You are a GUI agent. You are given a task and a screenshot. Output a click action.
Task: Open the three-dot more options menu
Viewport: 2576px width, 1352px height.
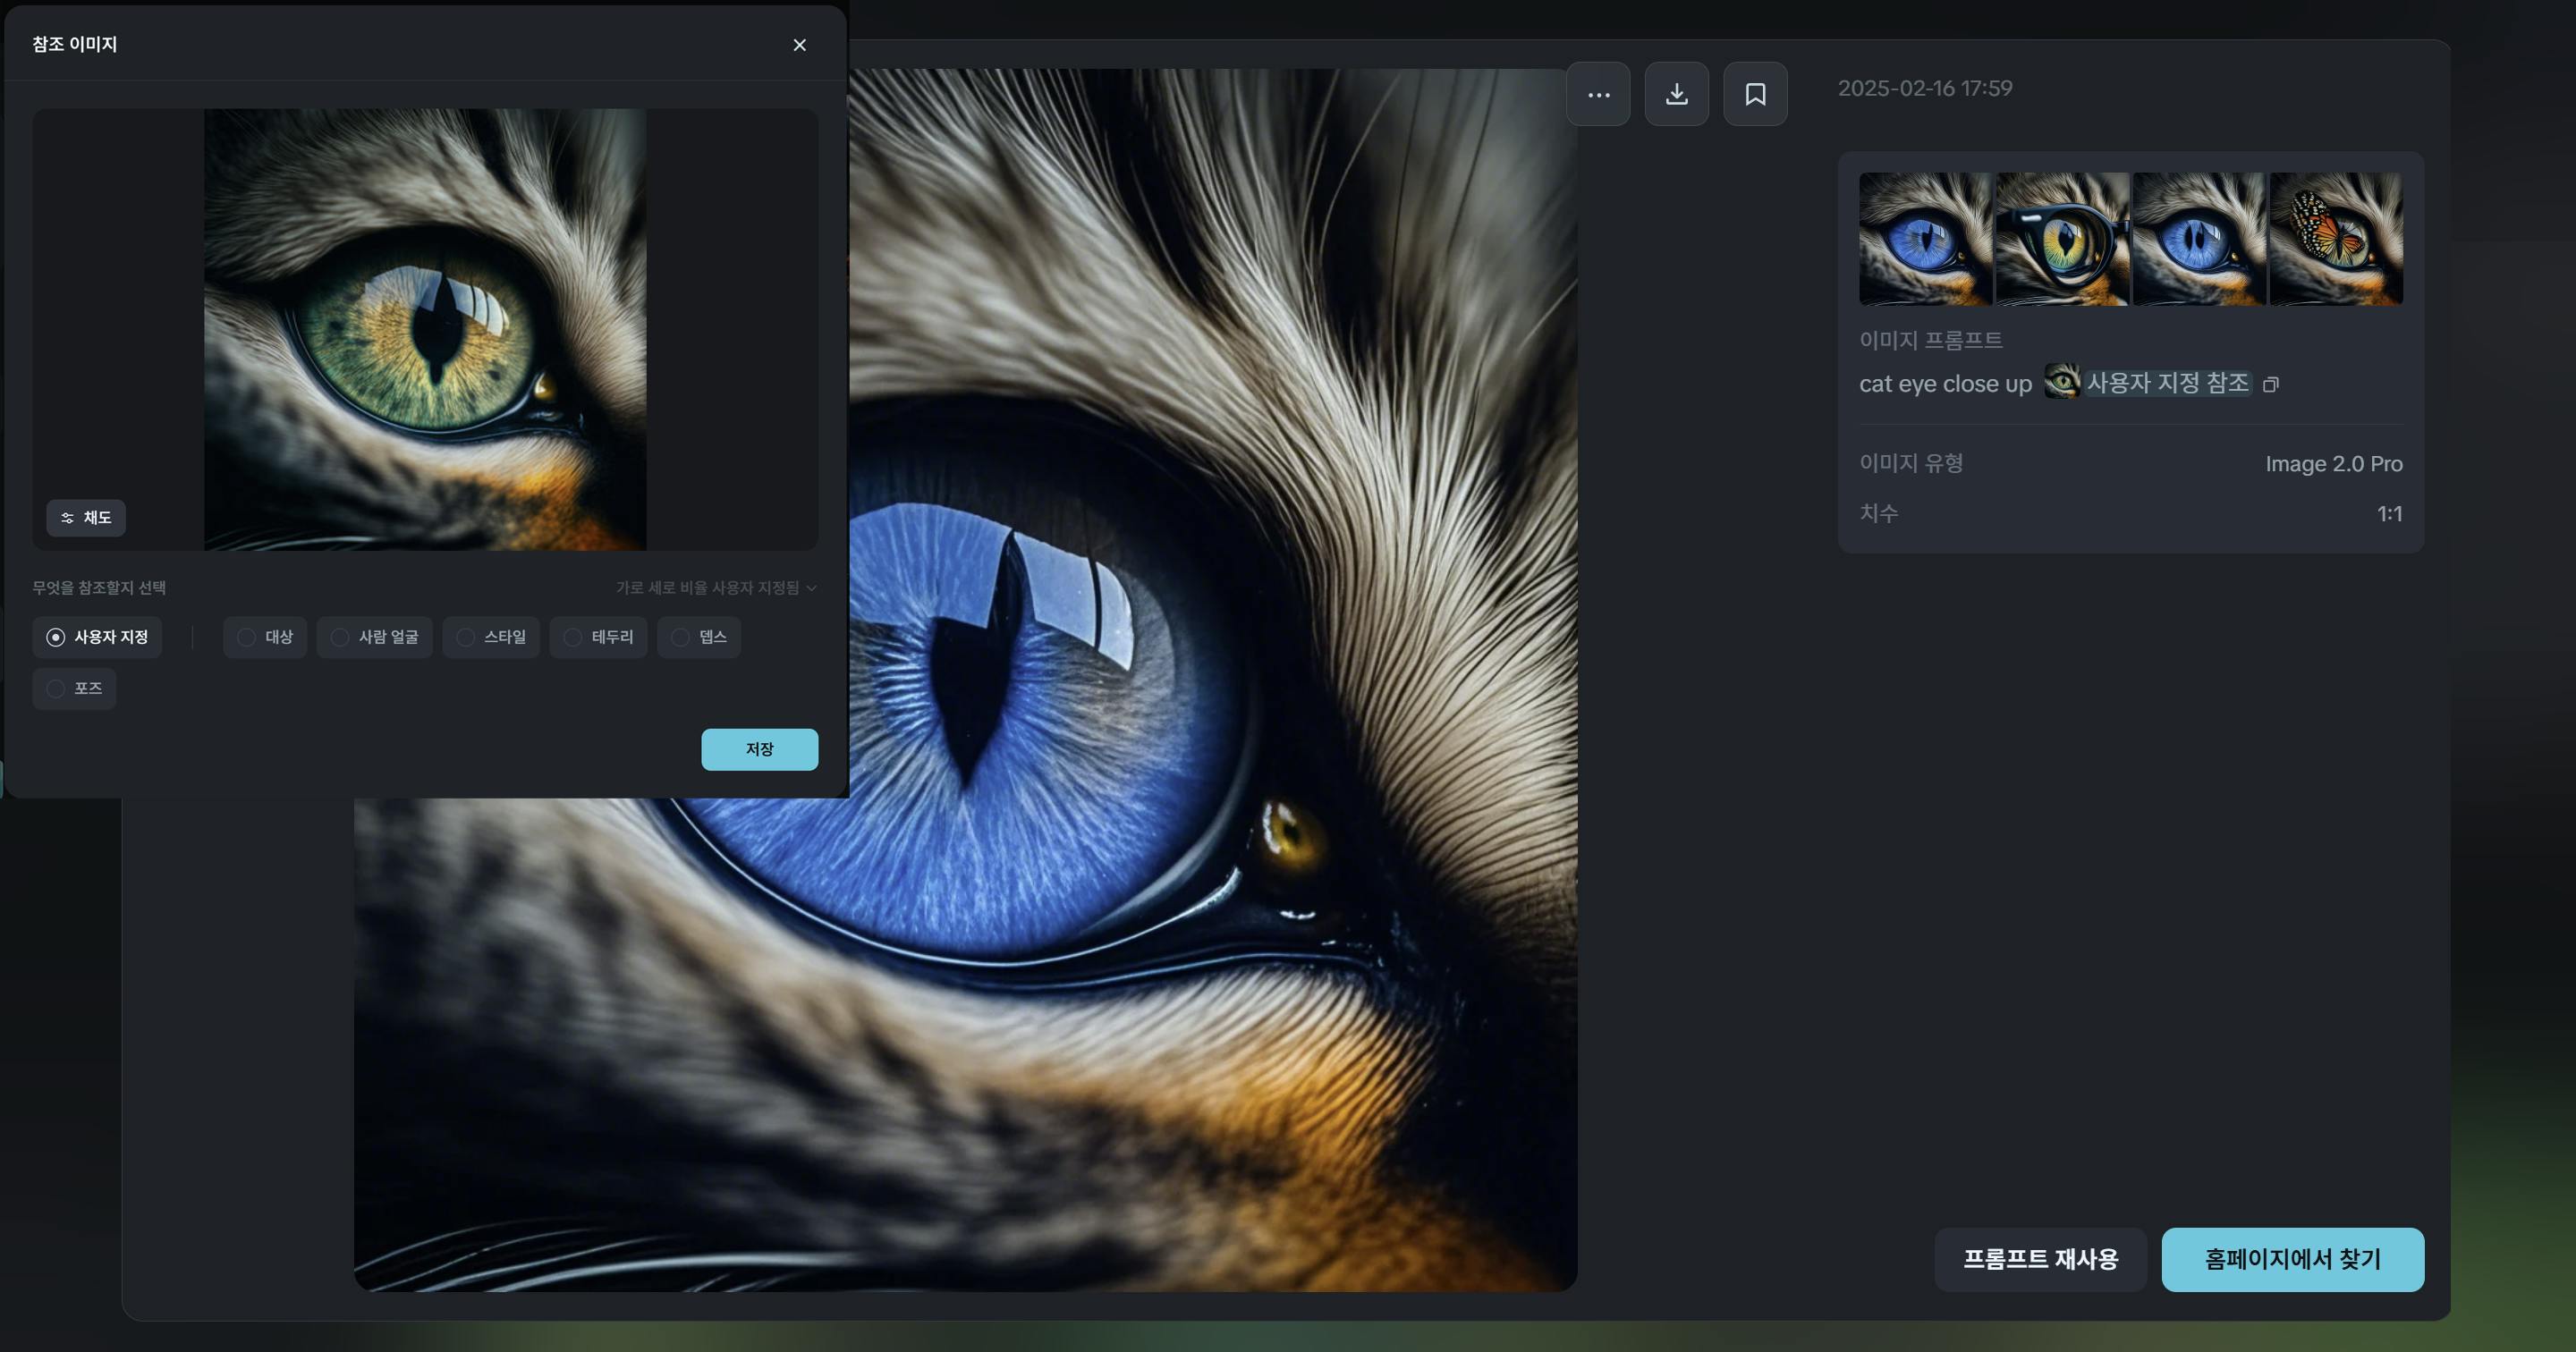[1598, 94]
